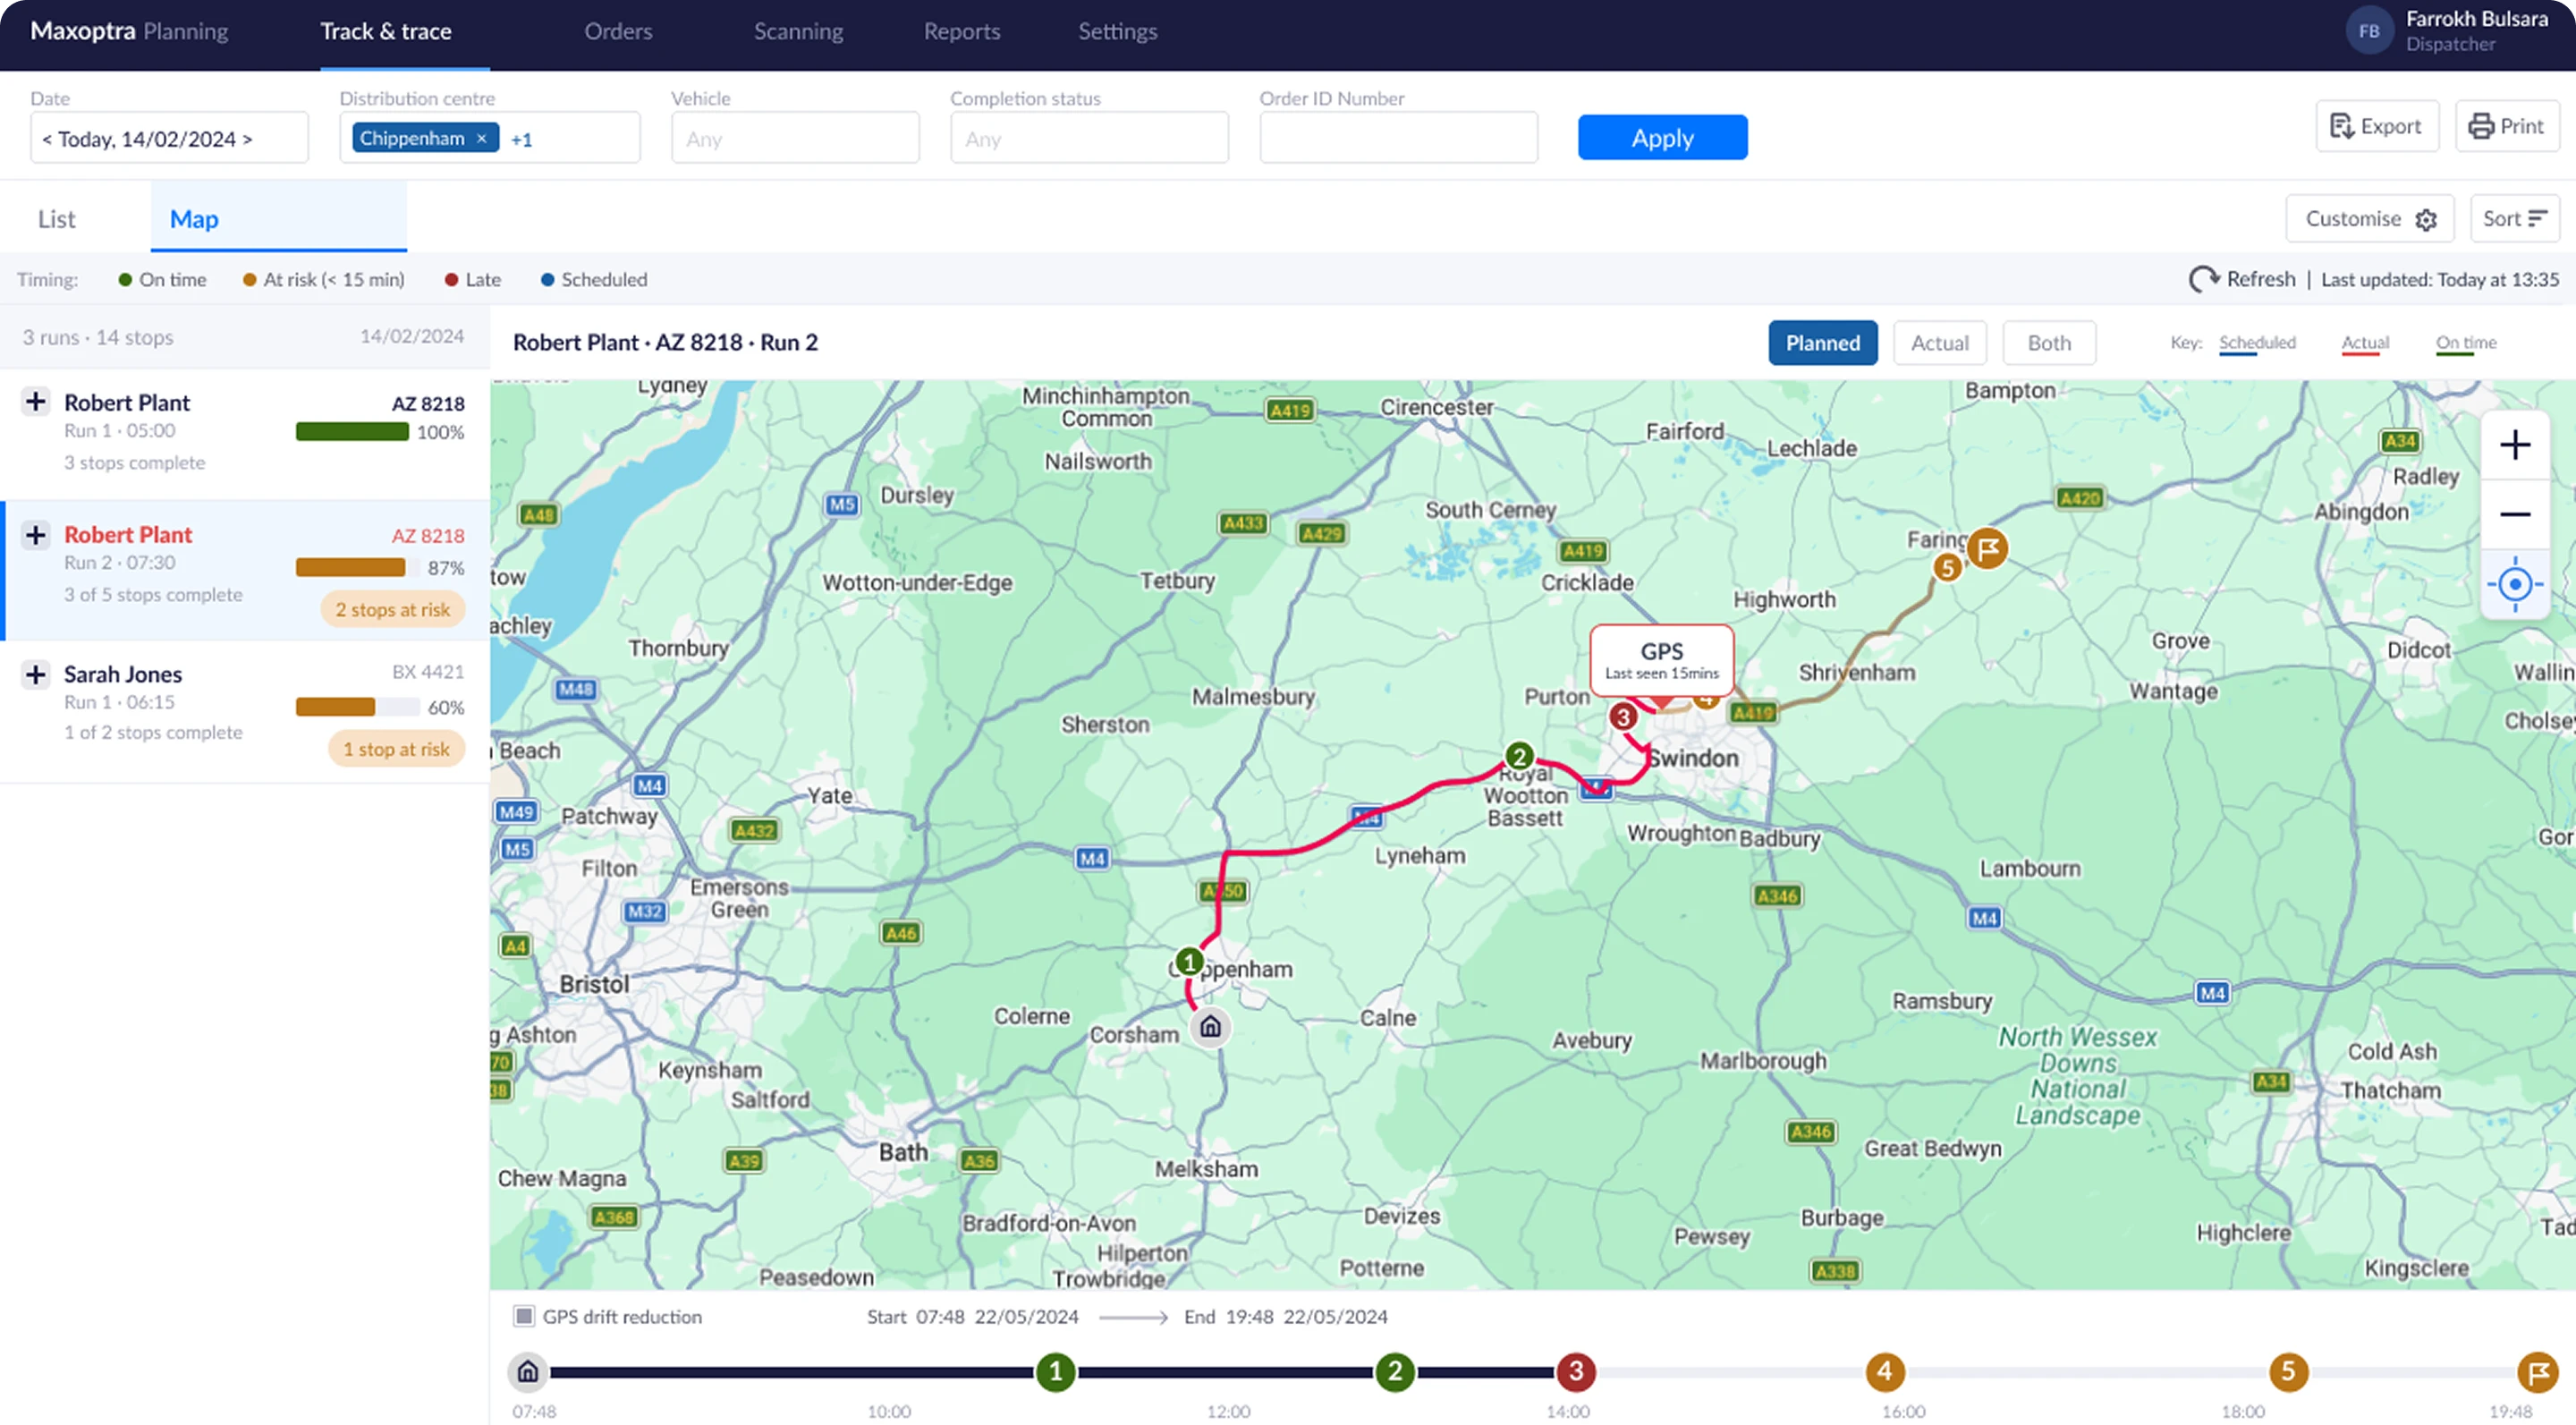Viewport: 2576px width, 1425px height.
Task: Switch route view to Actual
Action: tap(1940, 343)
